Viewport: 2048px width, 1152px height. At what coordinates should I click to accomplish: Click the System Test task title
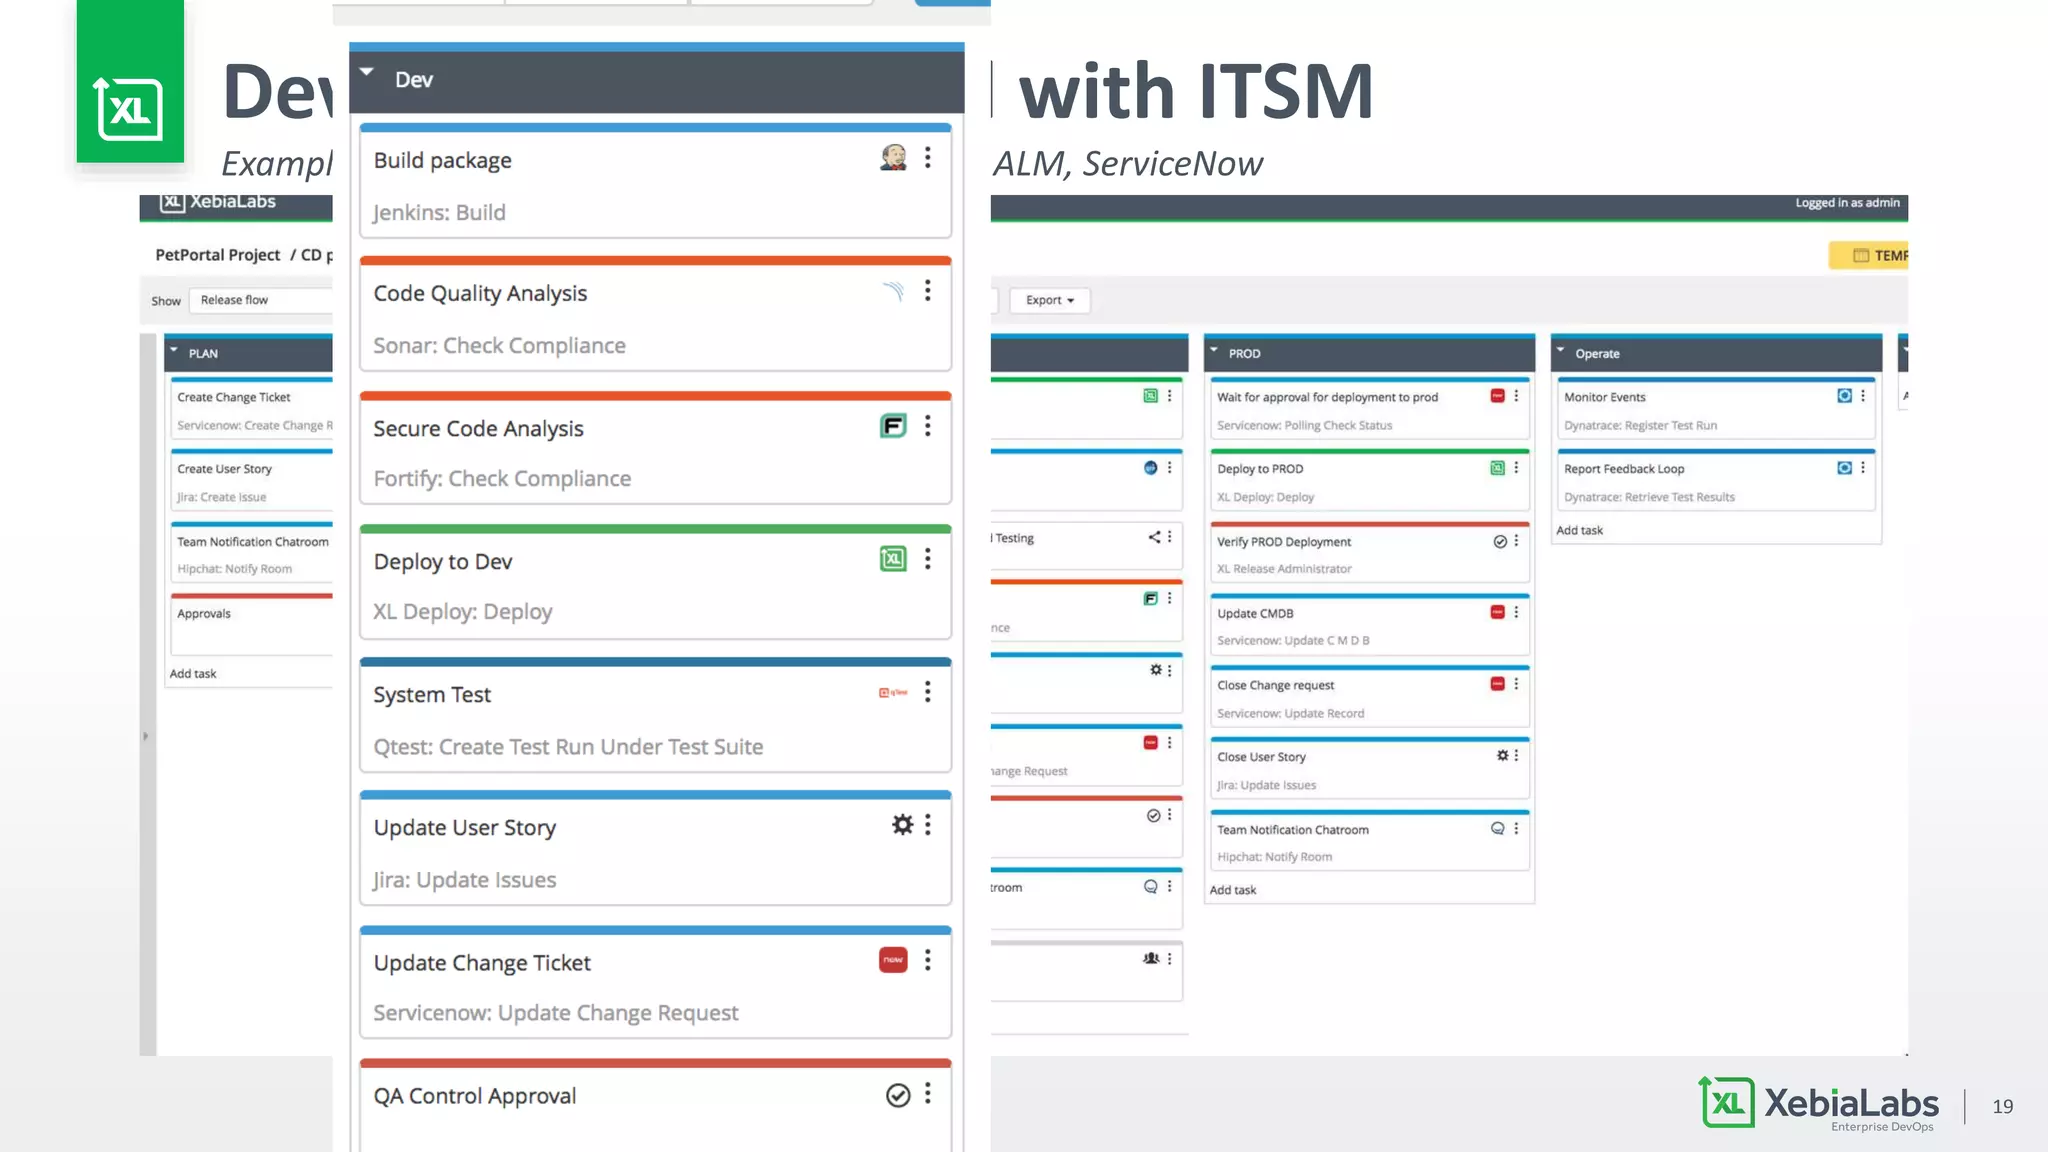click(x=432, y=695)
